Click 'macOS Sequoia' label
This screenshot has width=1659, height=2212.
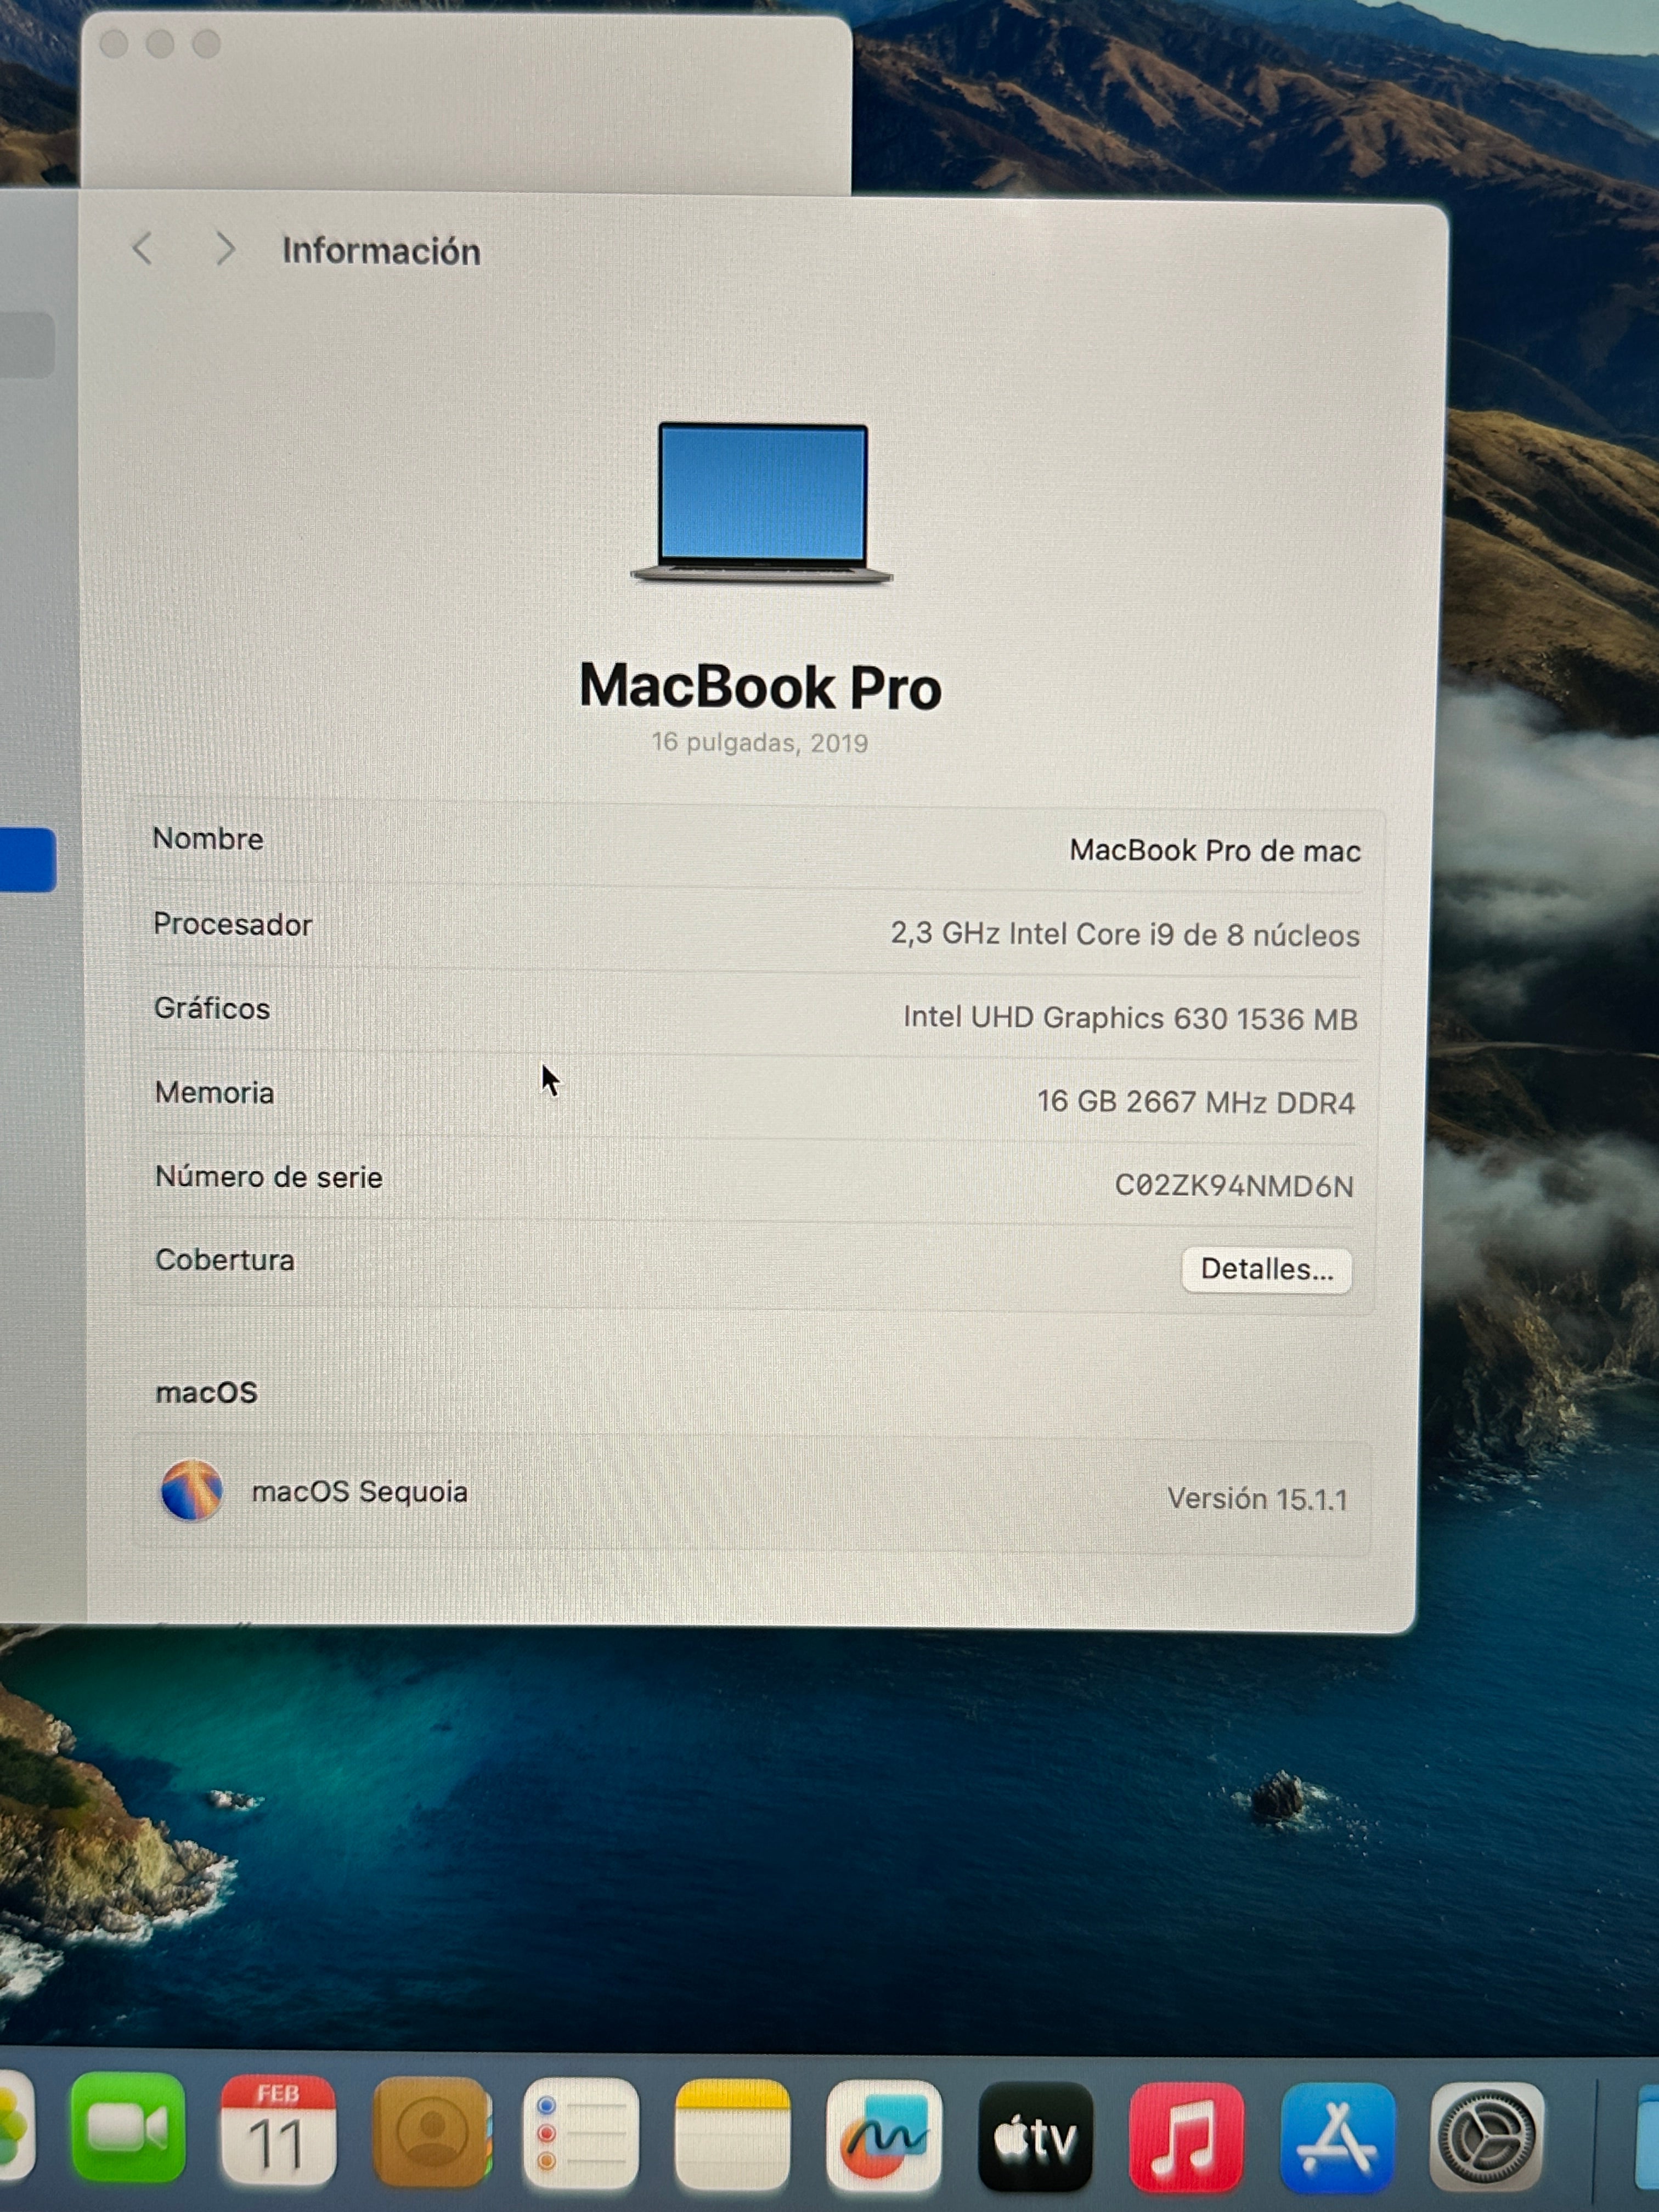(360, 1491)
